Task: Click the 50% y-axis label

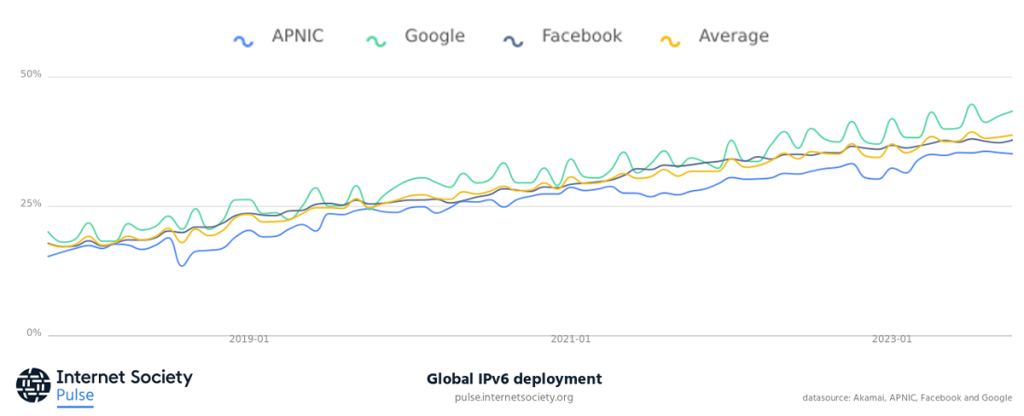Action: click(31, 75)
